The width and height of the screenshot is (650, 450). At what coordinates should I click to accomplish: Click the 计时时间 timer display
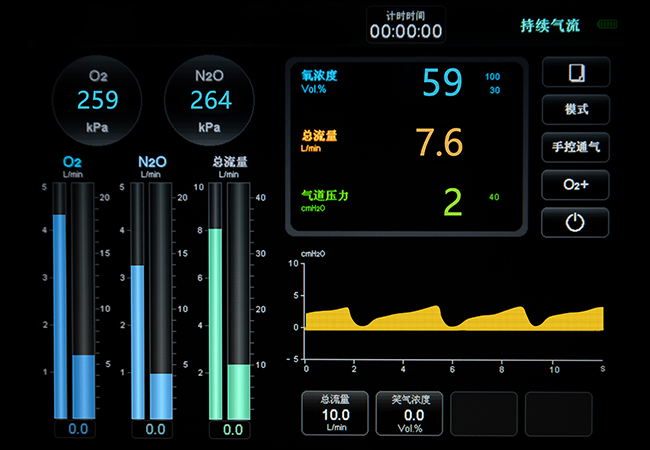click(x=406, y=25)
